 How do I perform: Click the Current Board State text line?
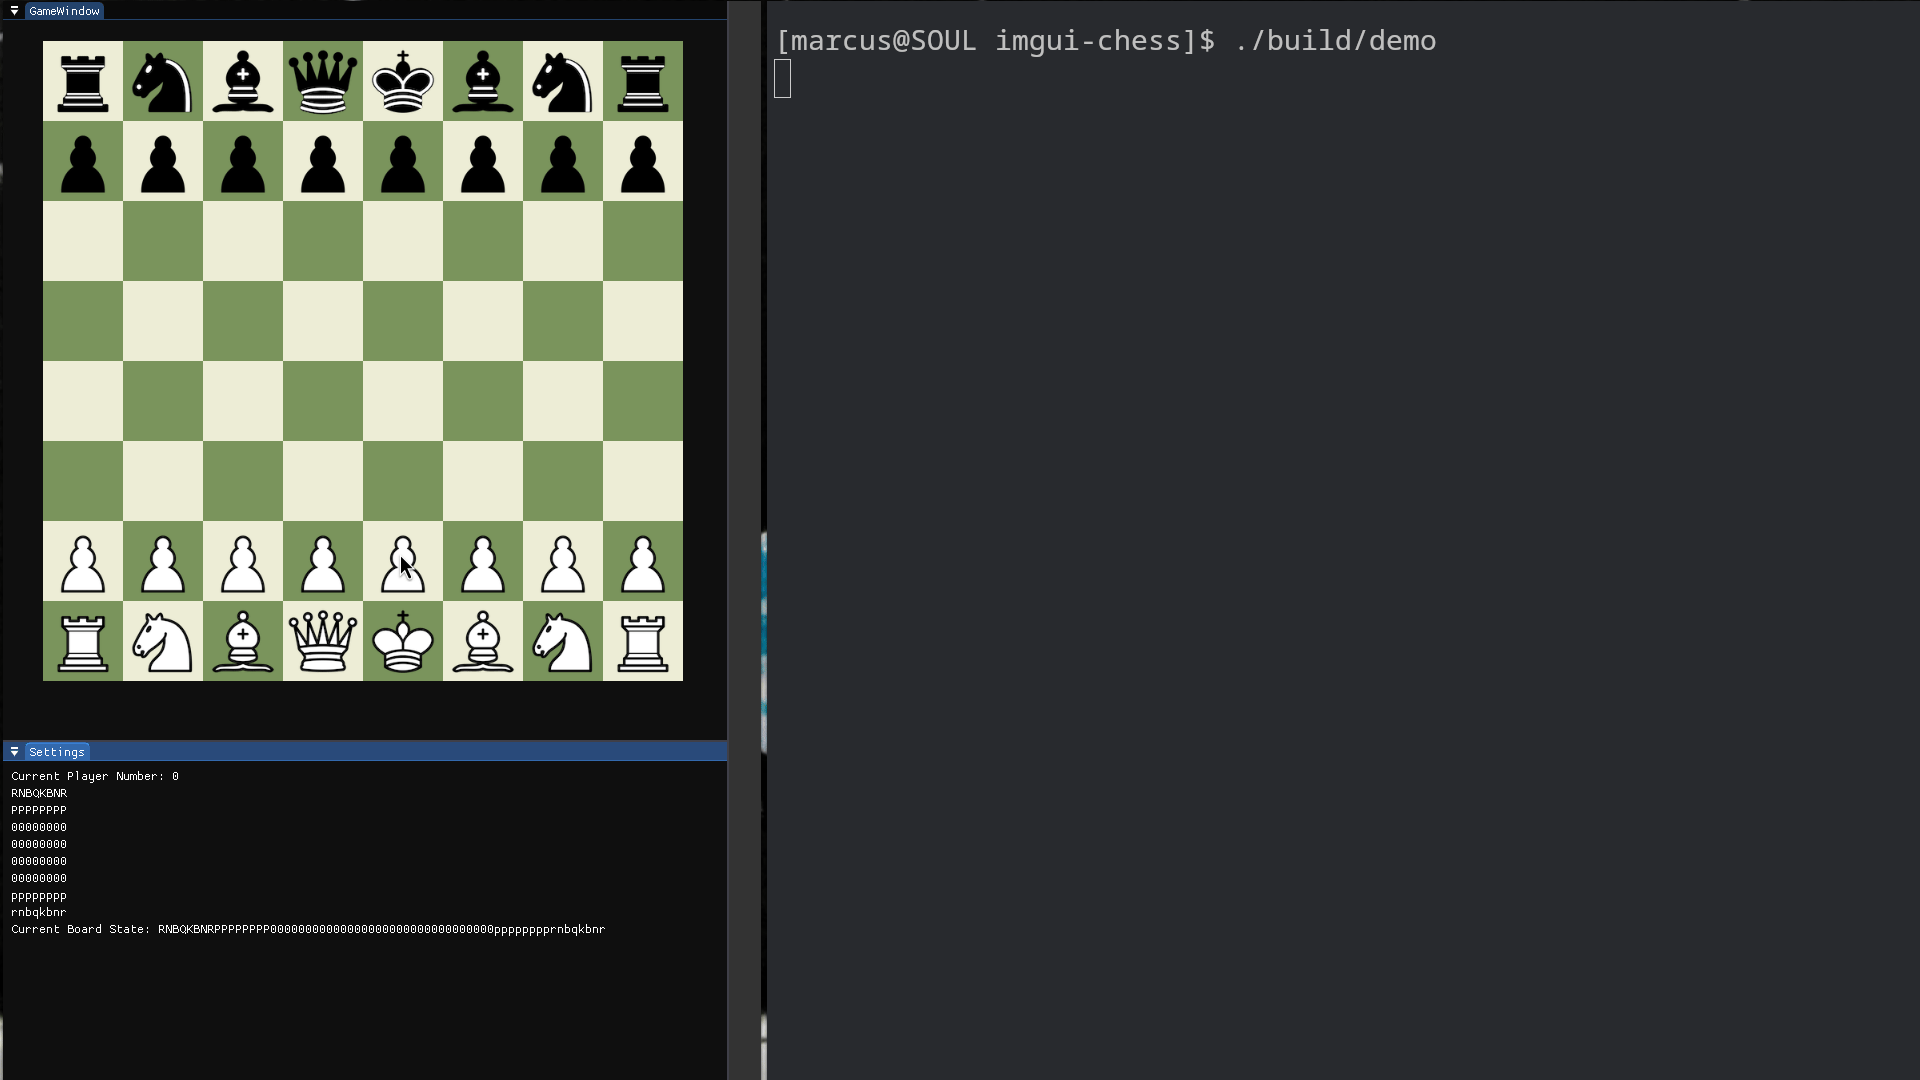[308, 929]
